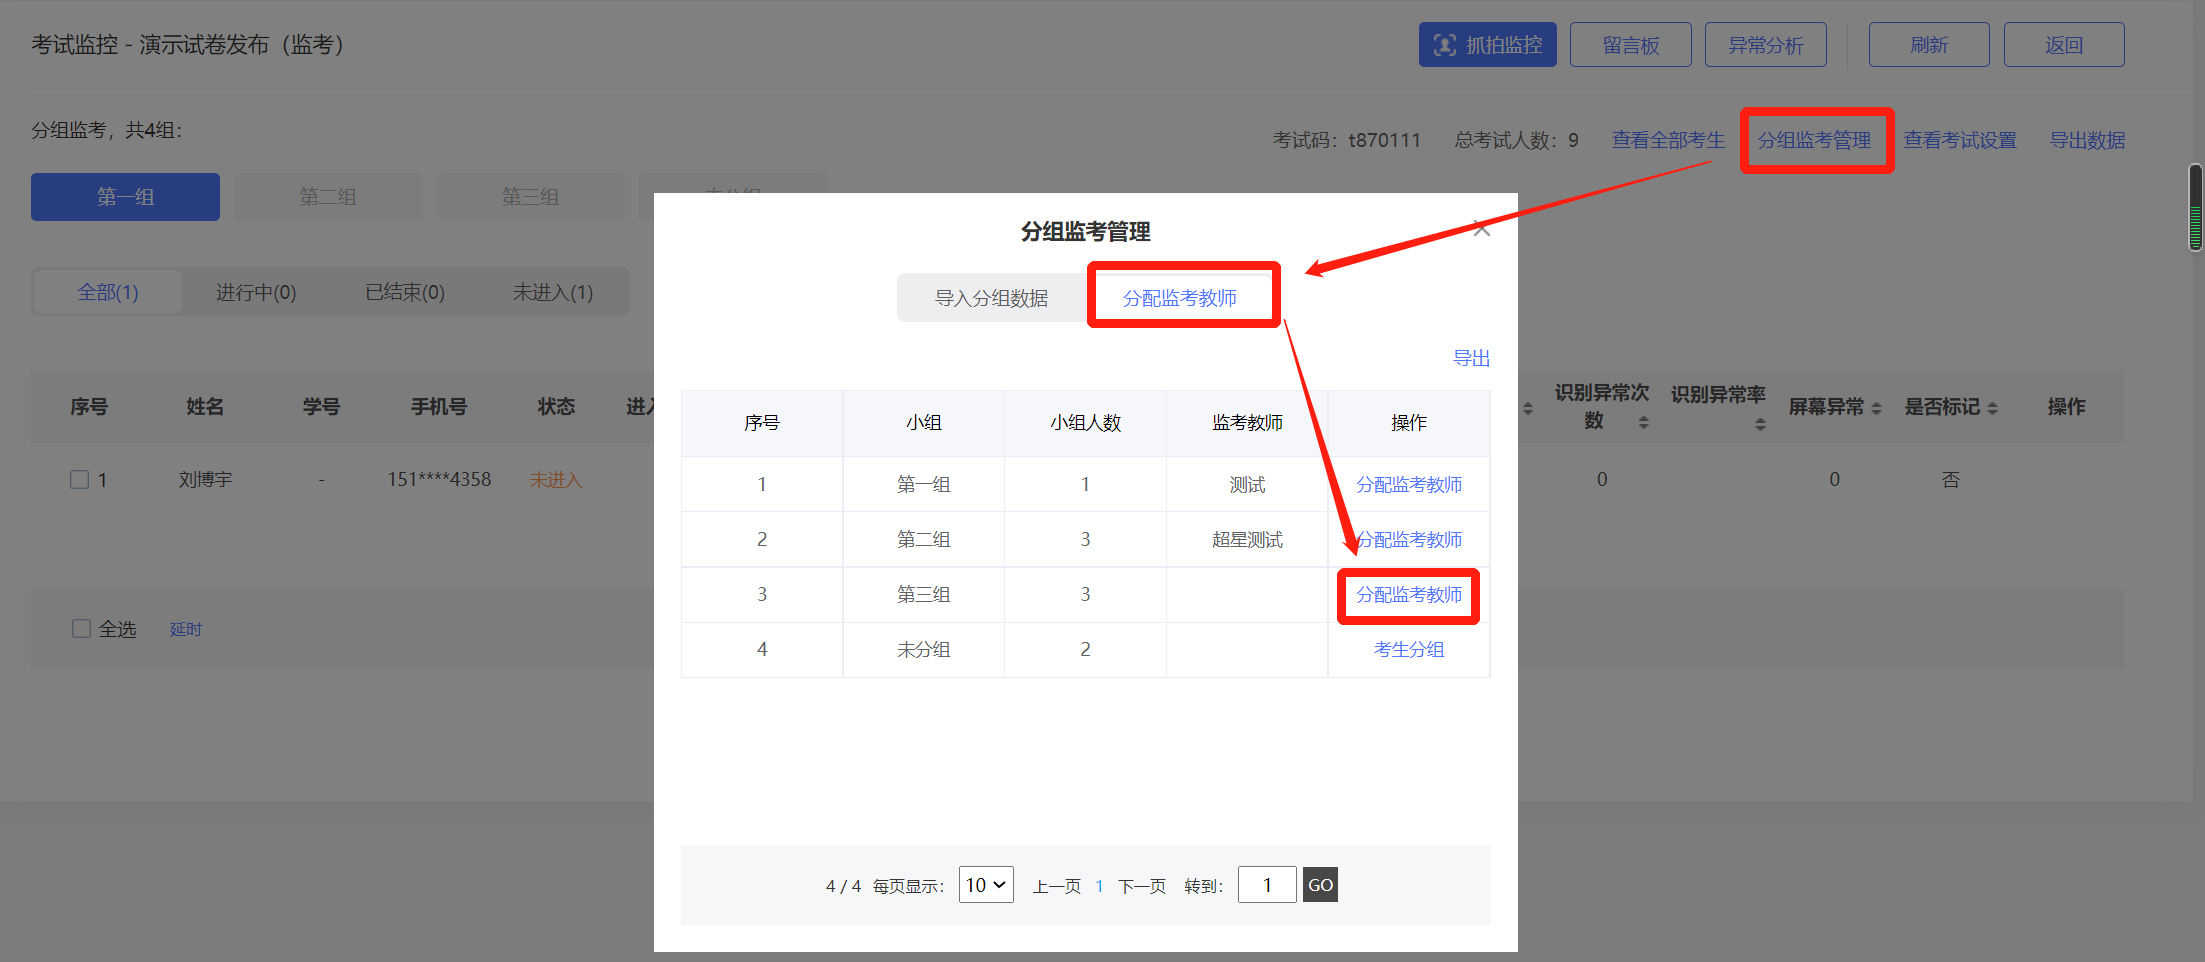The width and height of the screenshot is (2205, 962).
Task: Select the 第一组 group tab
Action: tap(125, 197)
